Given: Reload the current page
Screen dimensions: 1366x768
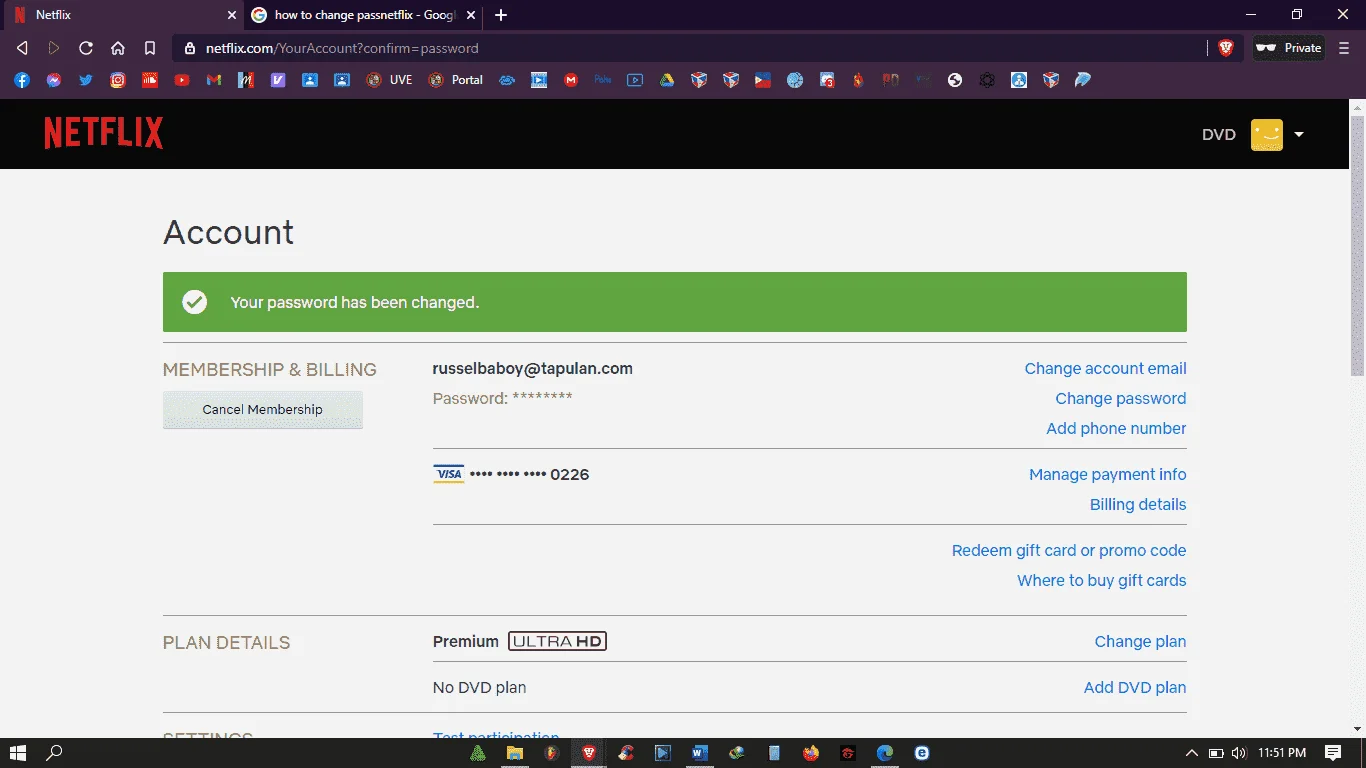Looking at the screenshot, I should 86,48.
